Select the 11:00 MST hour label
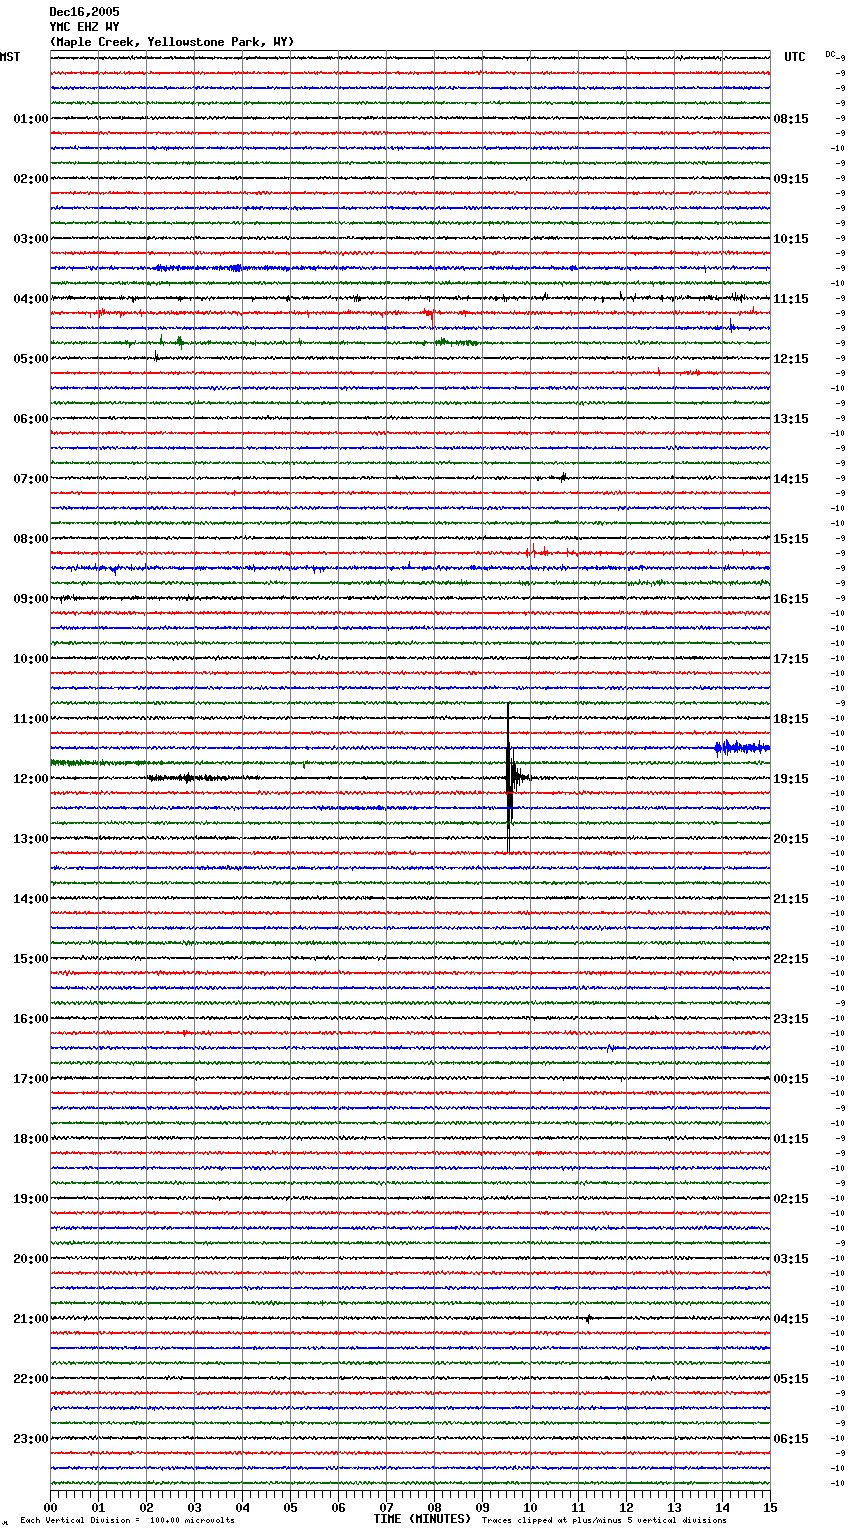 [x=31, y=719]
